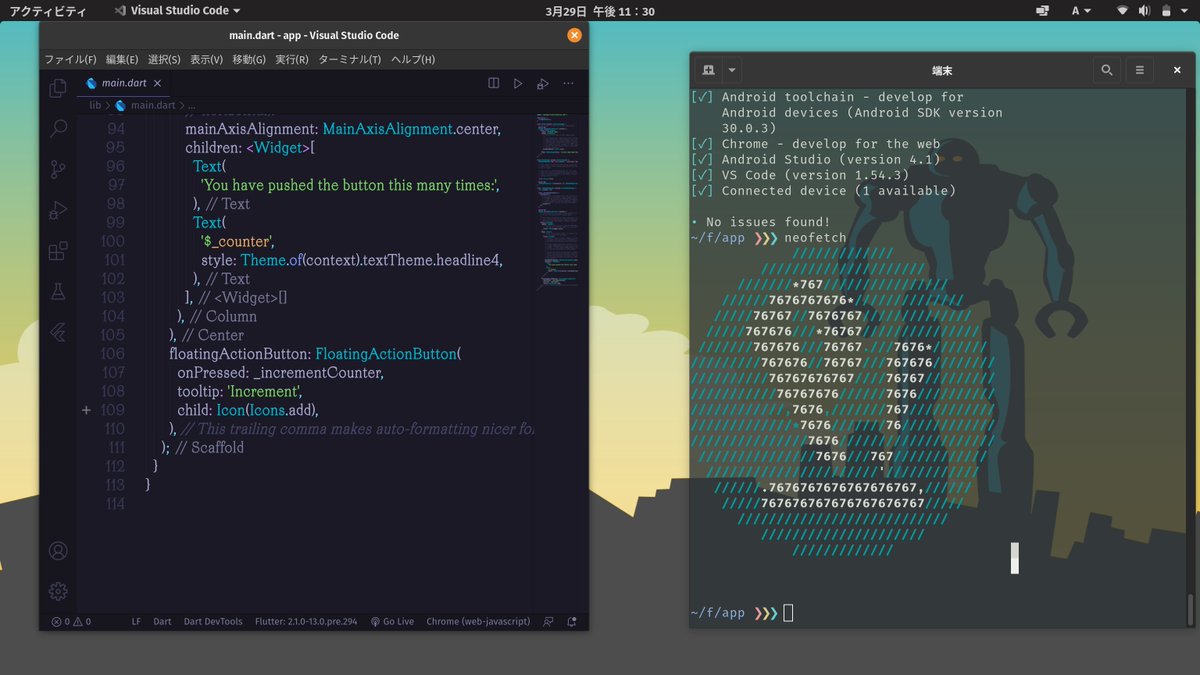Open the Extensions view

[x=58, y=251]
